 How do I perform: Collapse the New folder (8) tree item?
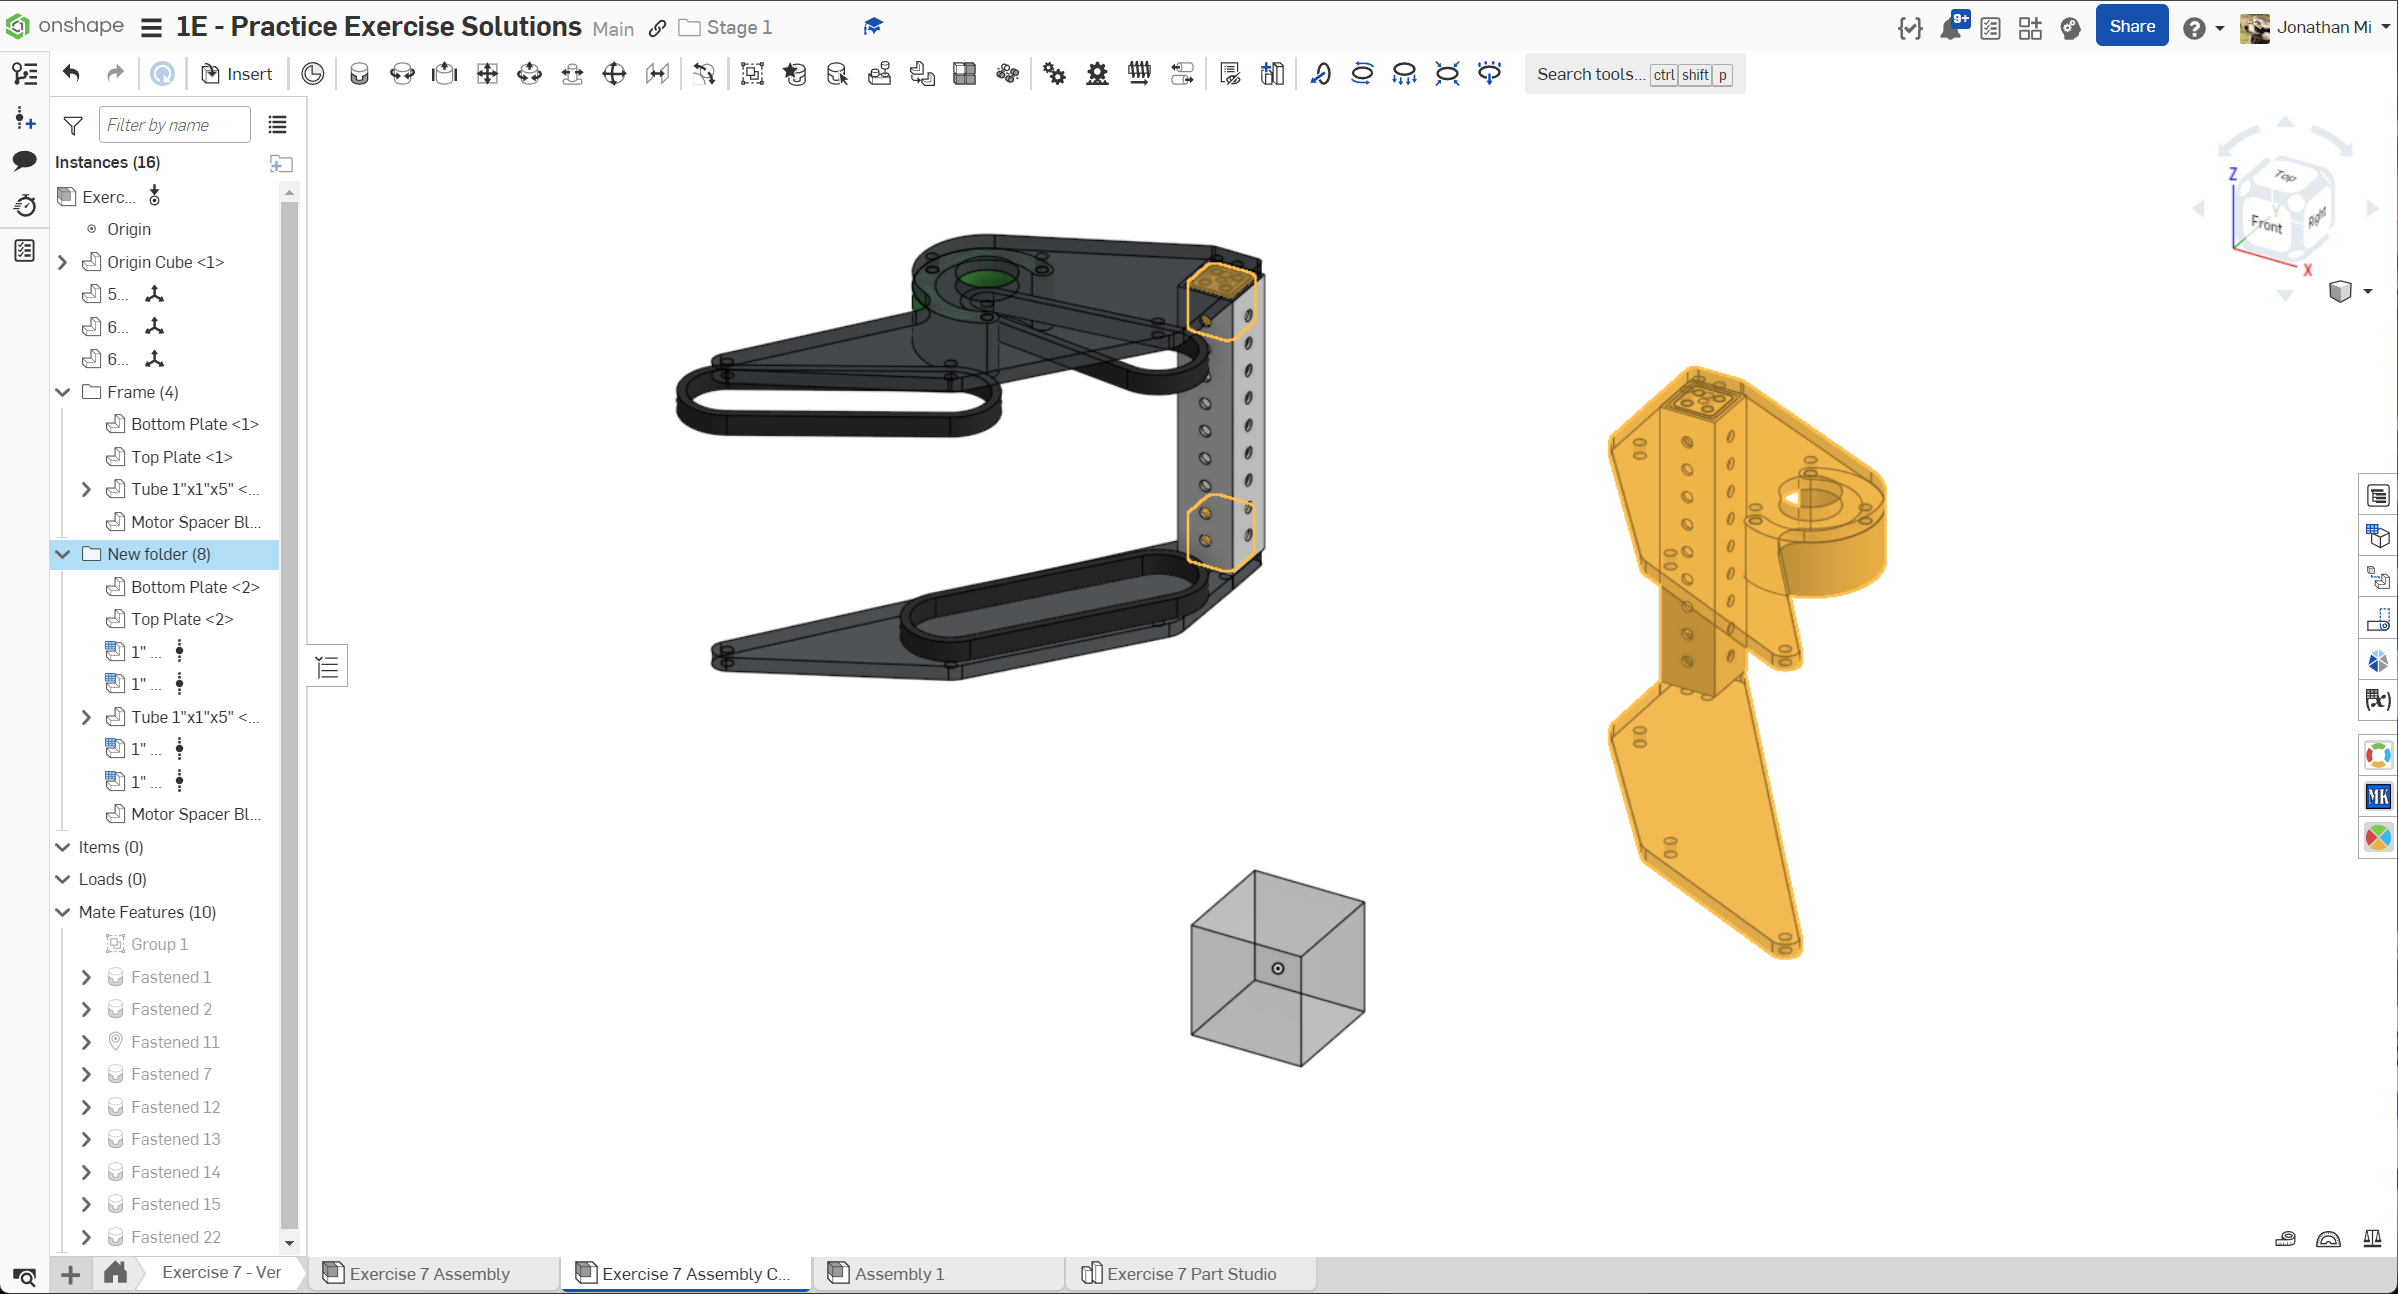tap(63, 554)
